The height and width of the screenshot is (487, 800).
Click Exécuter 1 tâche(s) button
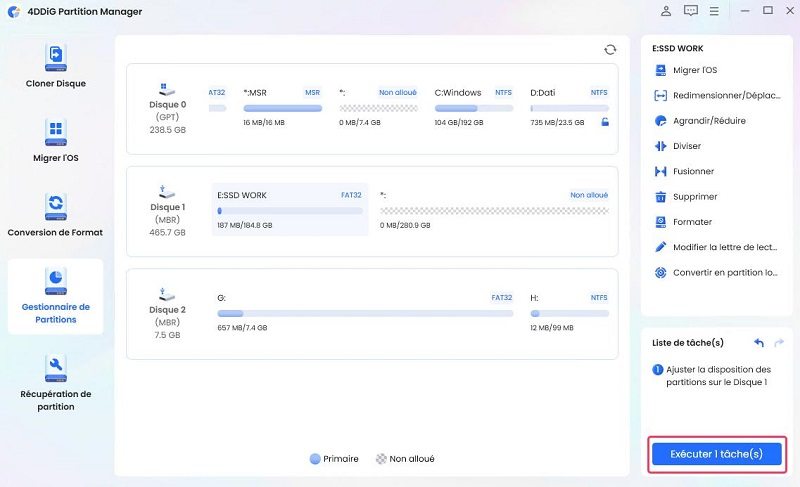click(x=716, y=454)
